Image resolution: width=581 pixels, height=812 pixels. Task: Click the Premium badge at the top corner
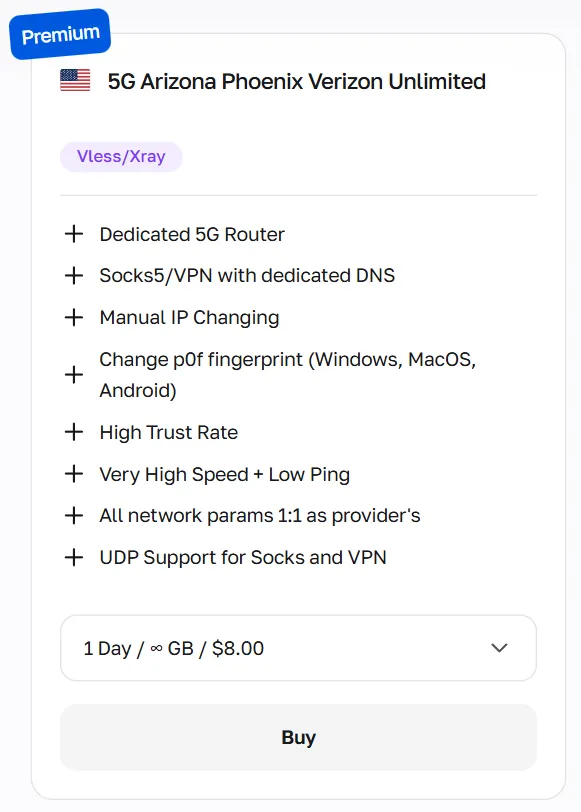coord(59,33)
